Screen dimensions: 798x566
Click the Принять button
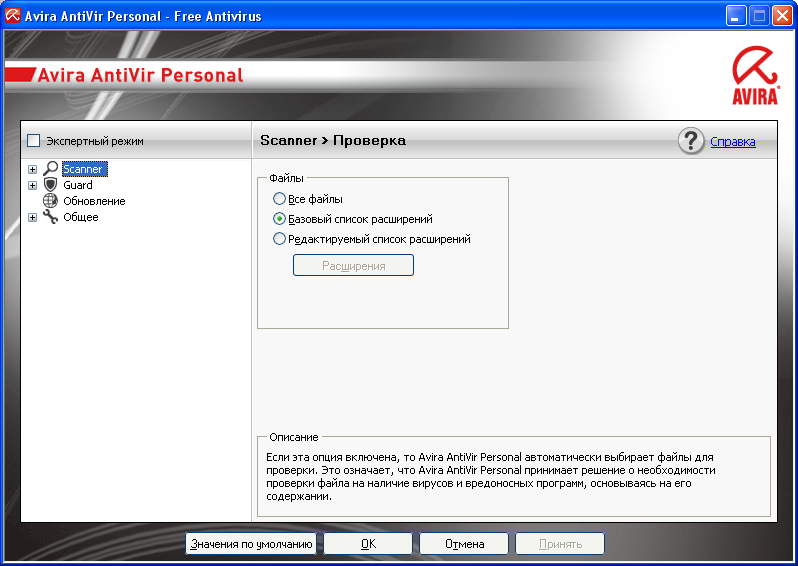(x=560, y=544)
